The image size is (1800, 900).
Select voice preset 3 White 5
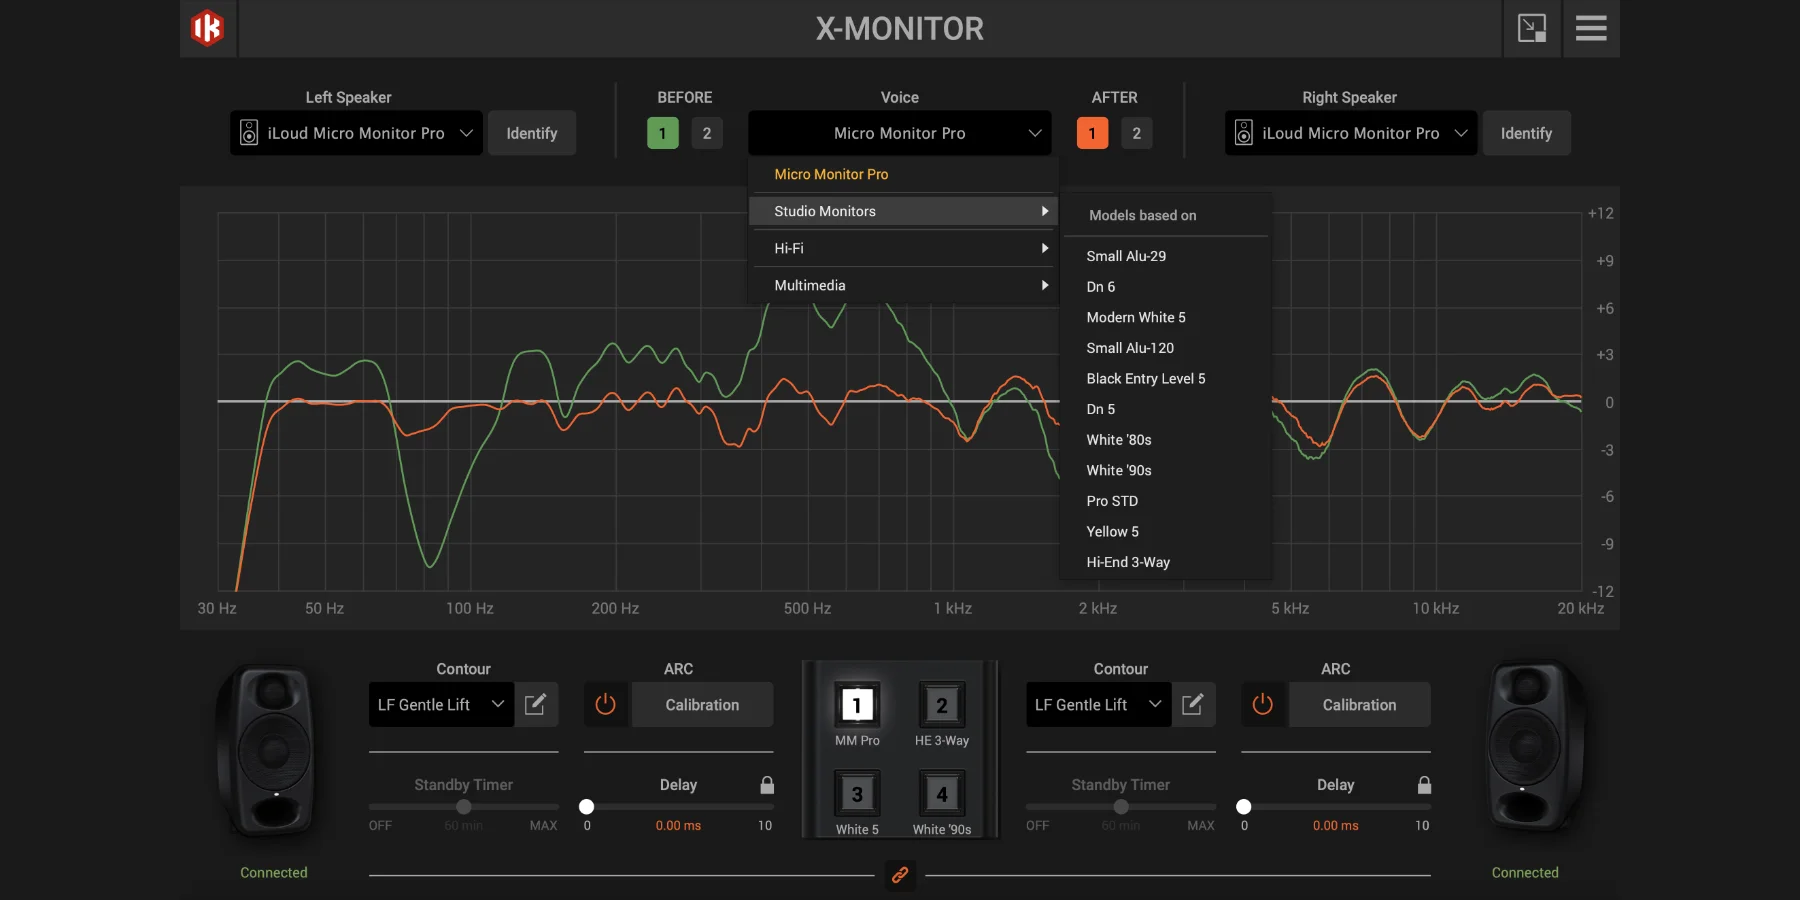tap(857, 795)
